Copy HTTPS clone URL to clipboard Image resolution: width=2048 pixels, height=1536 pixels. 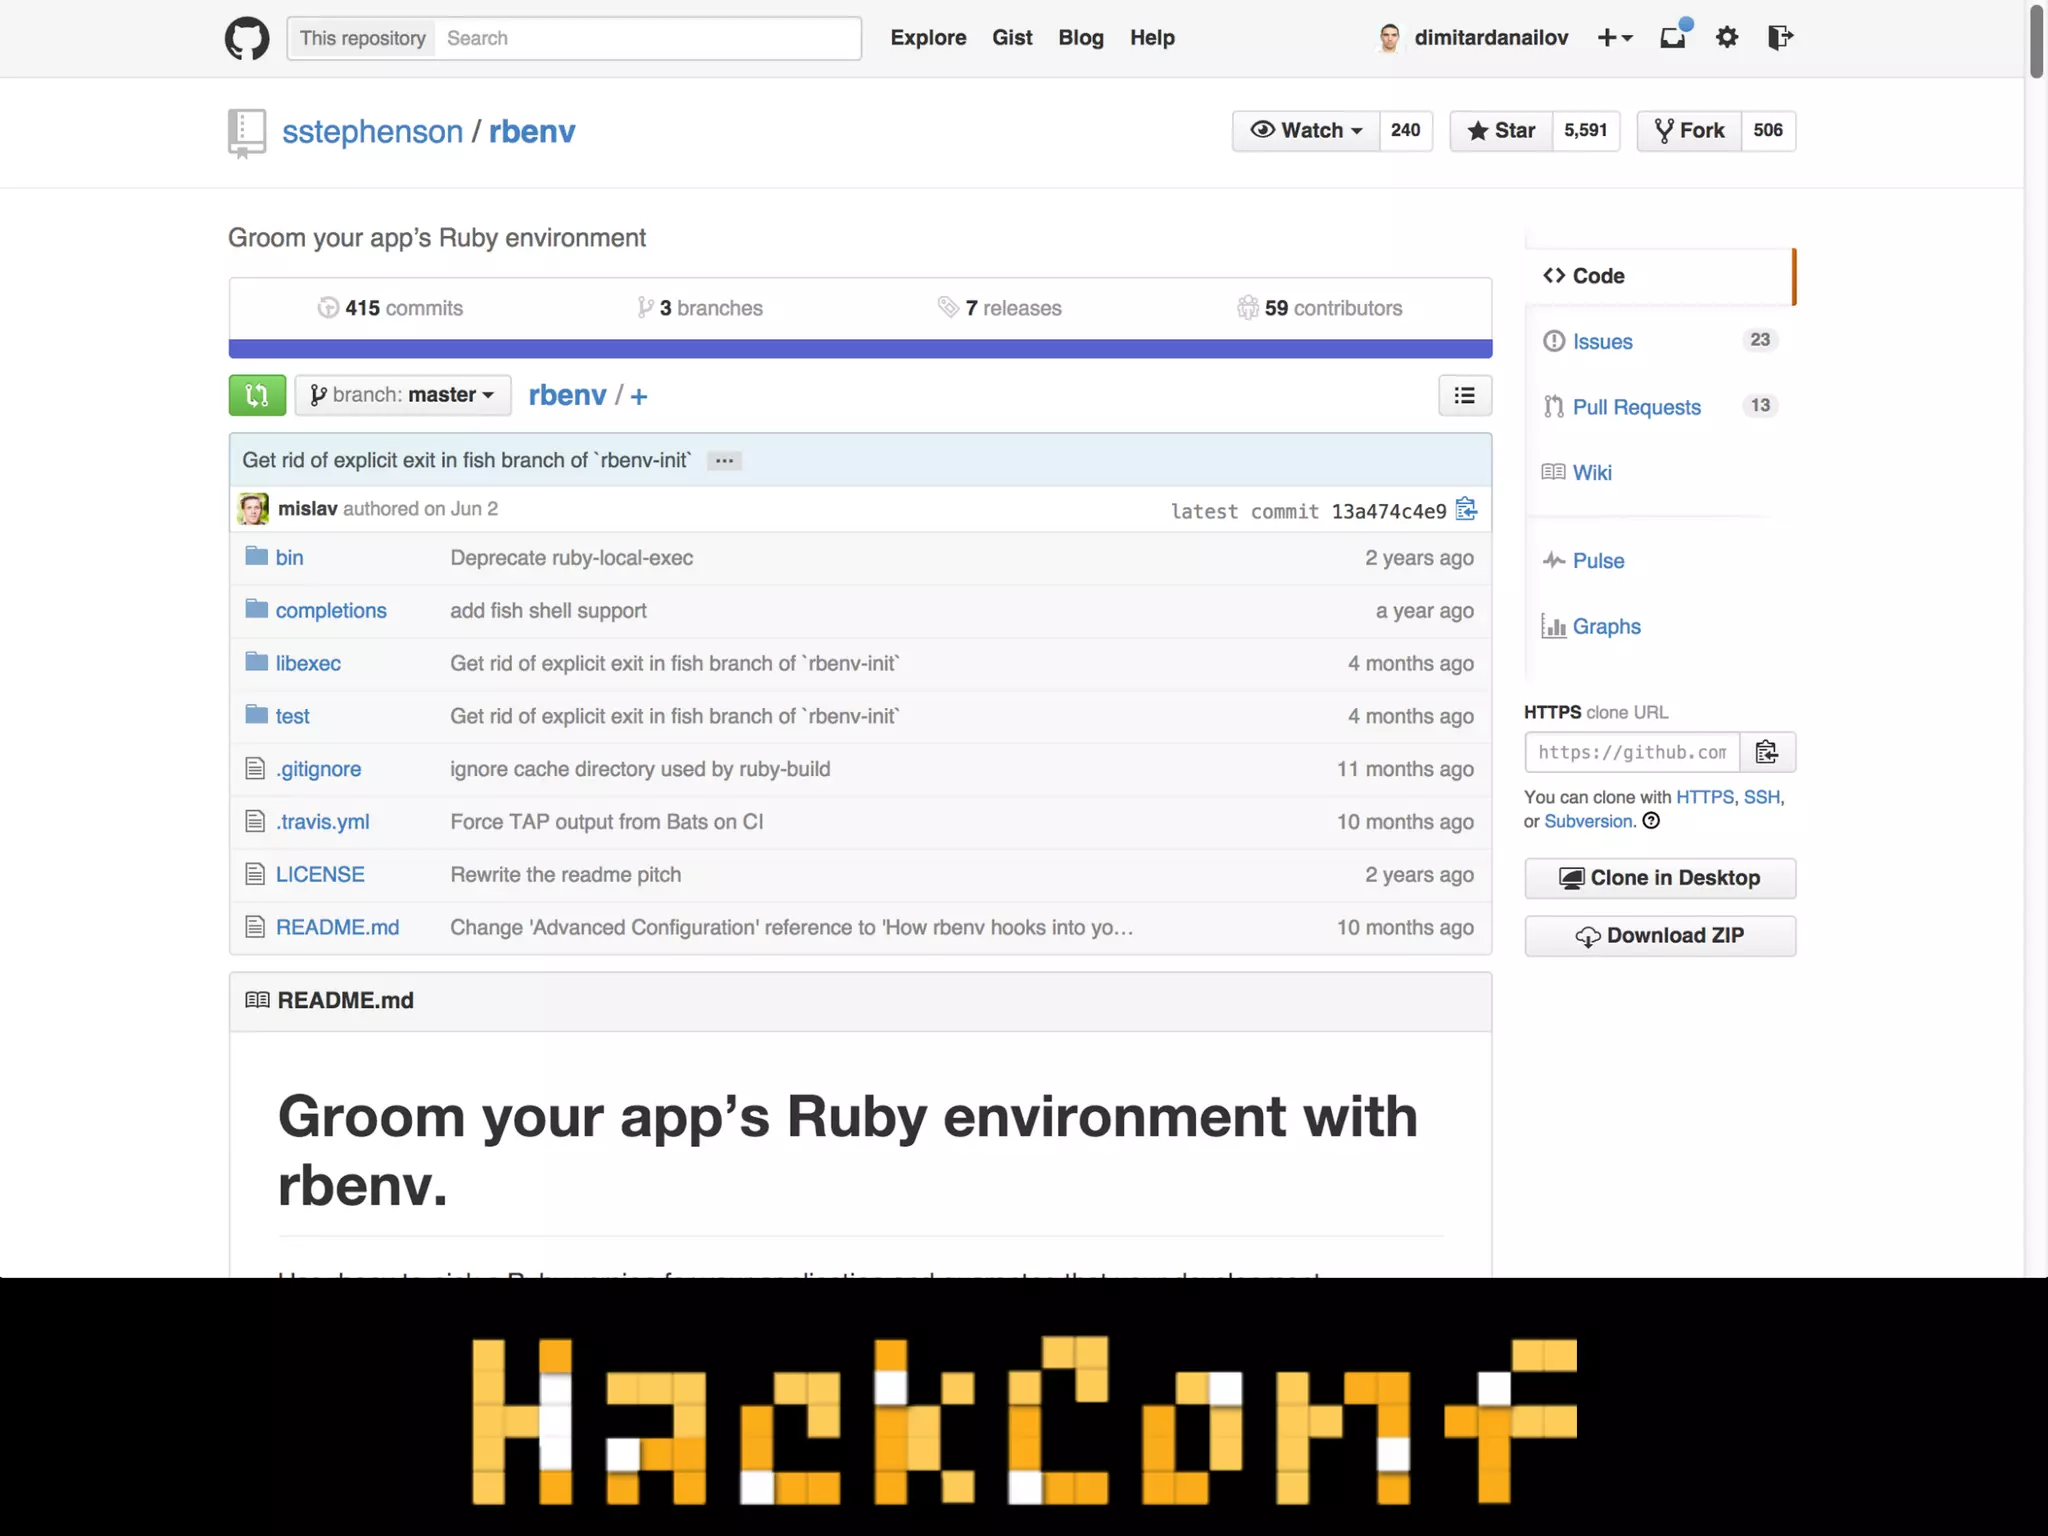point(1767,752)
